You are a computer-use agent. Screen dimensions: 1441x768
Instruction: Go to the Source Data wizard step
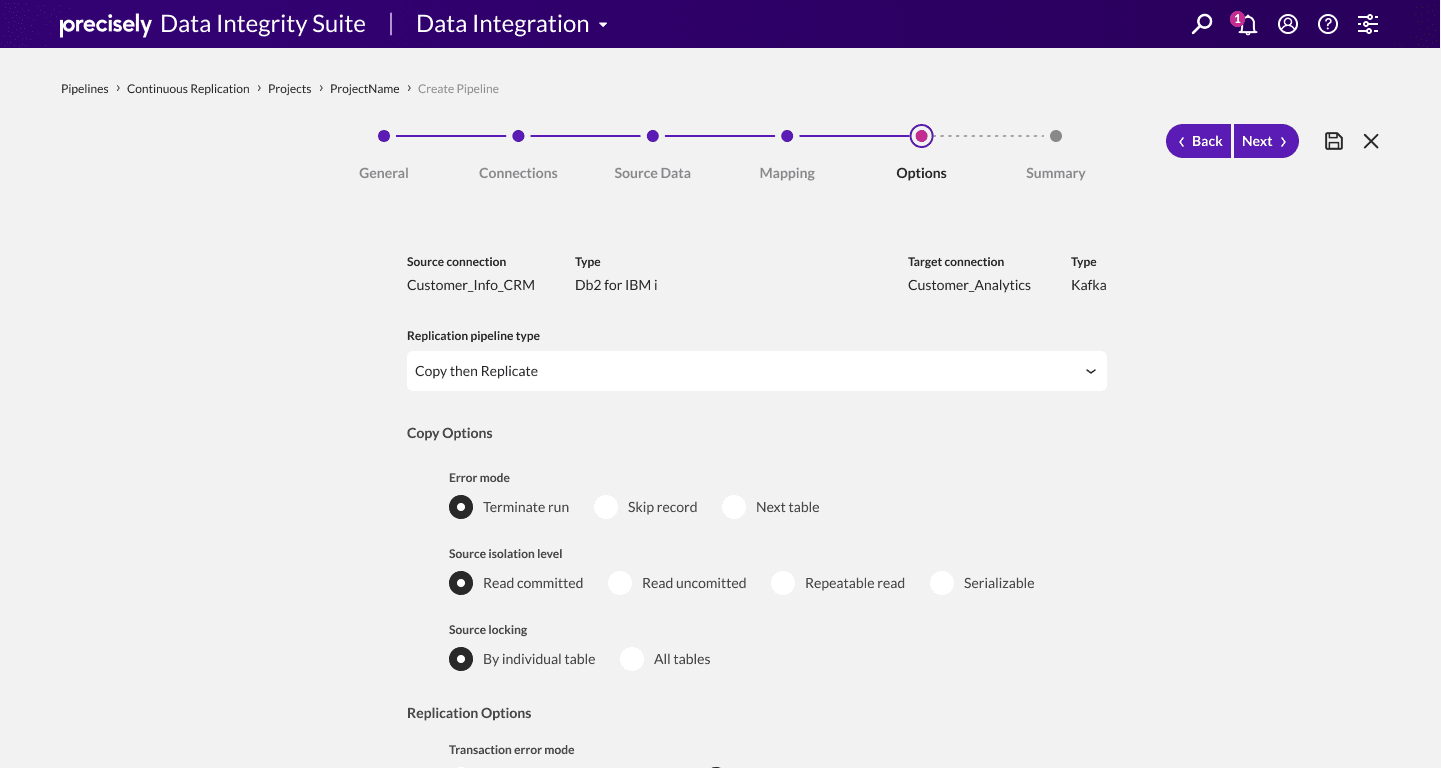652,136
